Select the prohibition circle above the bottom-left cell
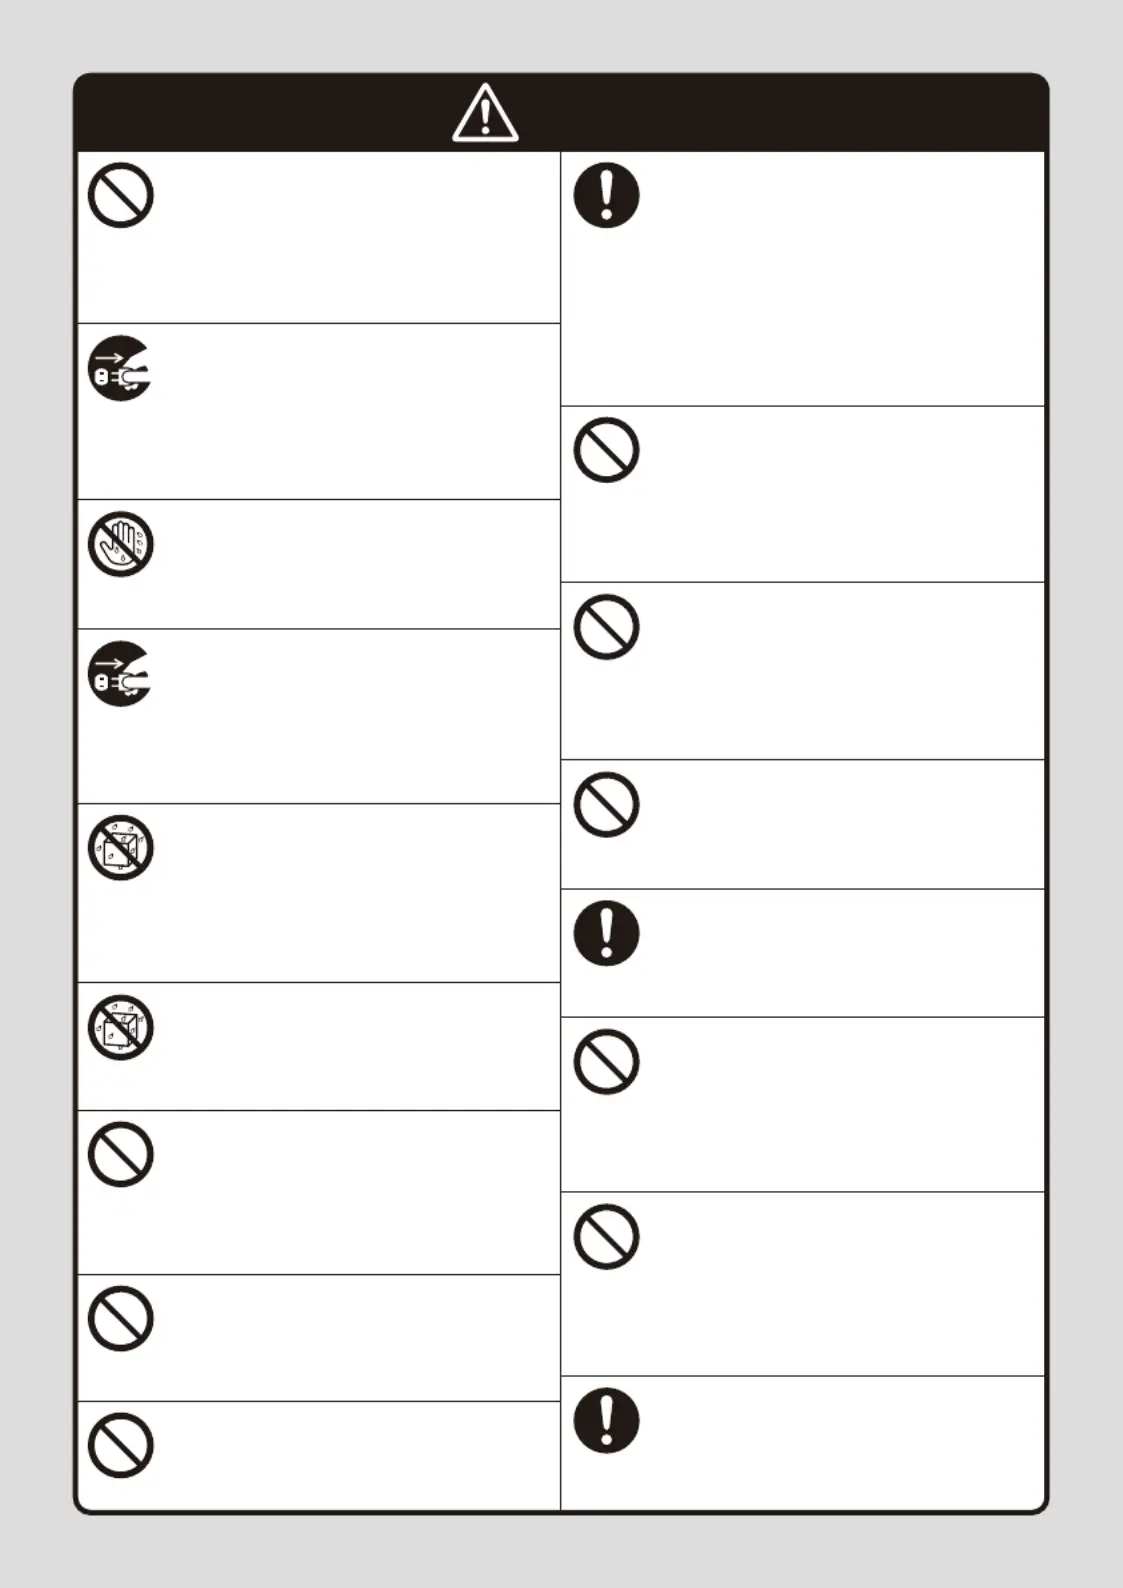Screen dimensions: 1123x1588 coord(120,1319)
